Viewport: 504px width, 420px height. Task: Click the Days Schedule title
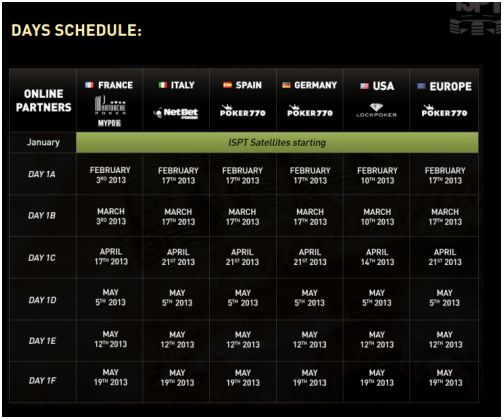[77, 30]
